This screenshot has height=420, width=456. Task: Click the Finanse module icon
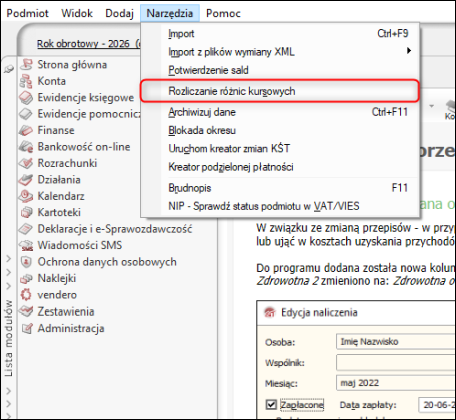[26, 130]
